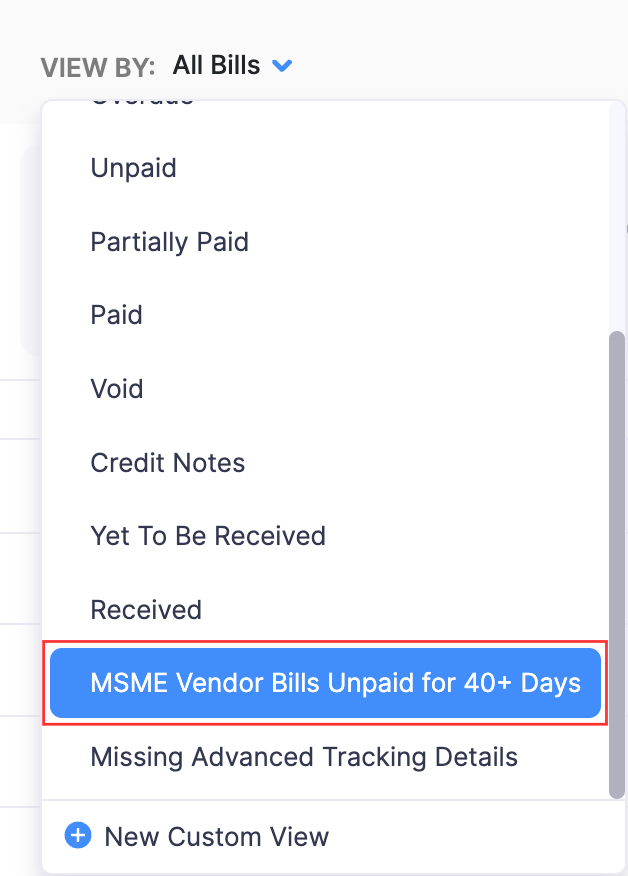Choose the Partially Paid view

169,242
